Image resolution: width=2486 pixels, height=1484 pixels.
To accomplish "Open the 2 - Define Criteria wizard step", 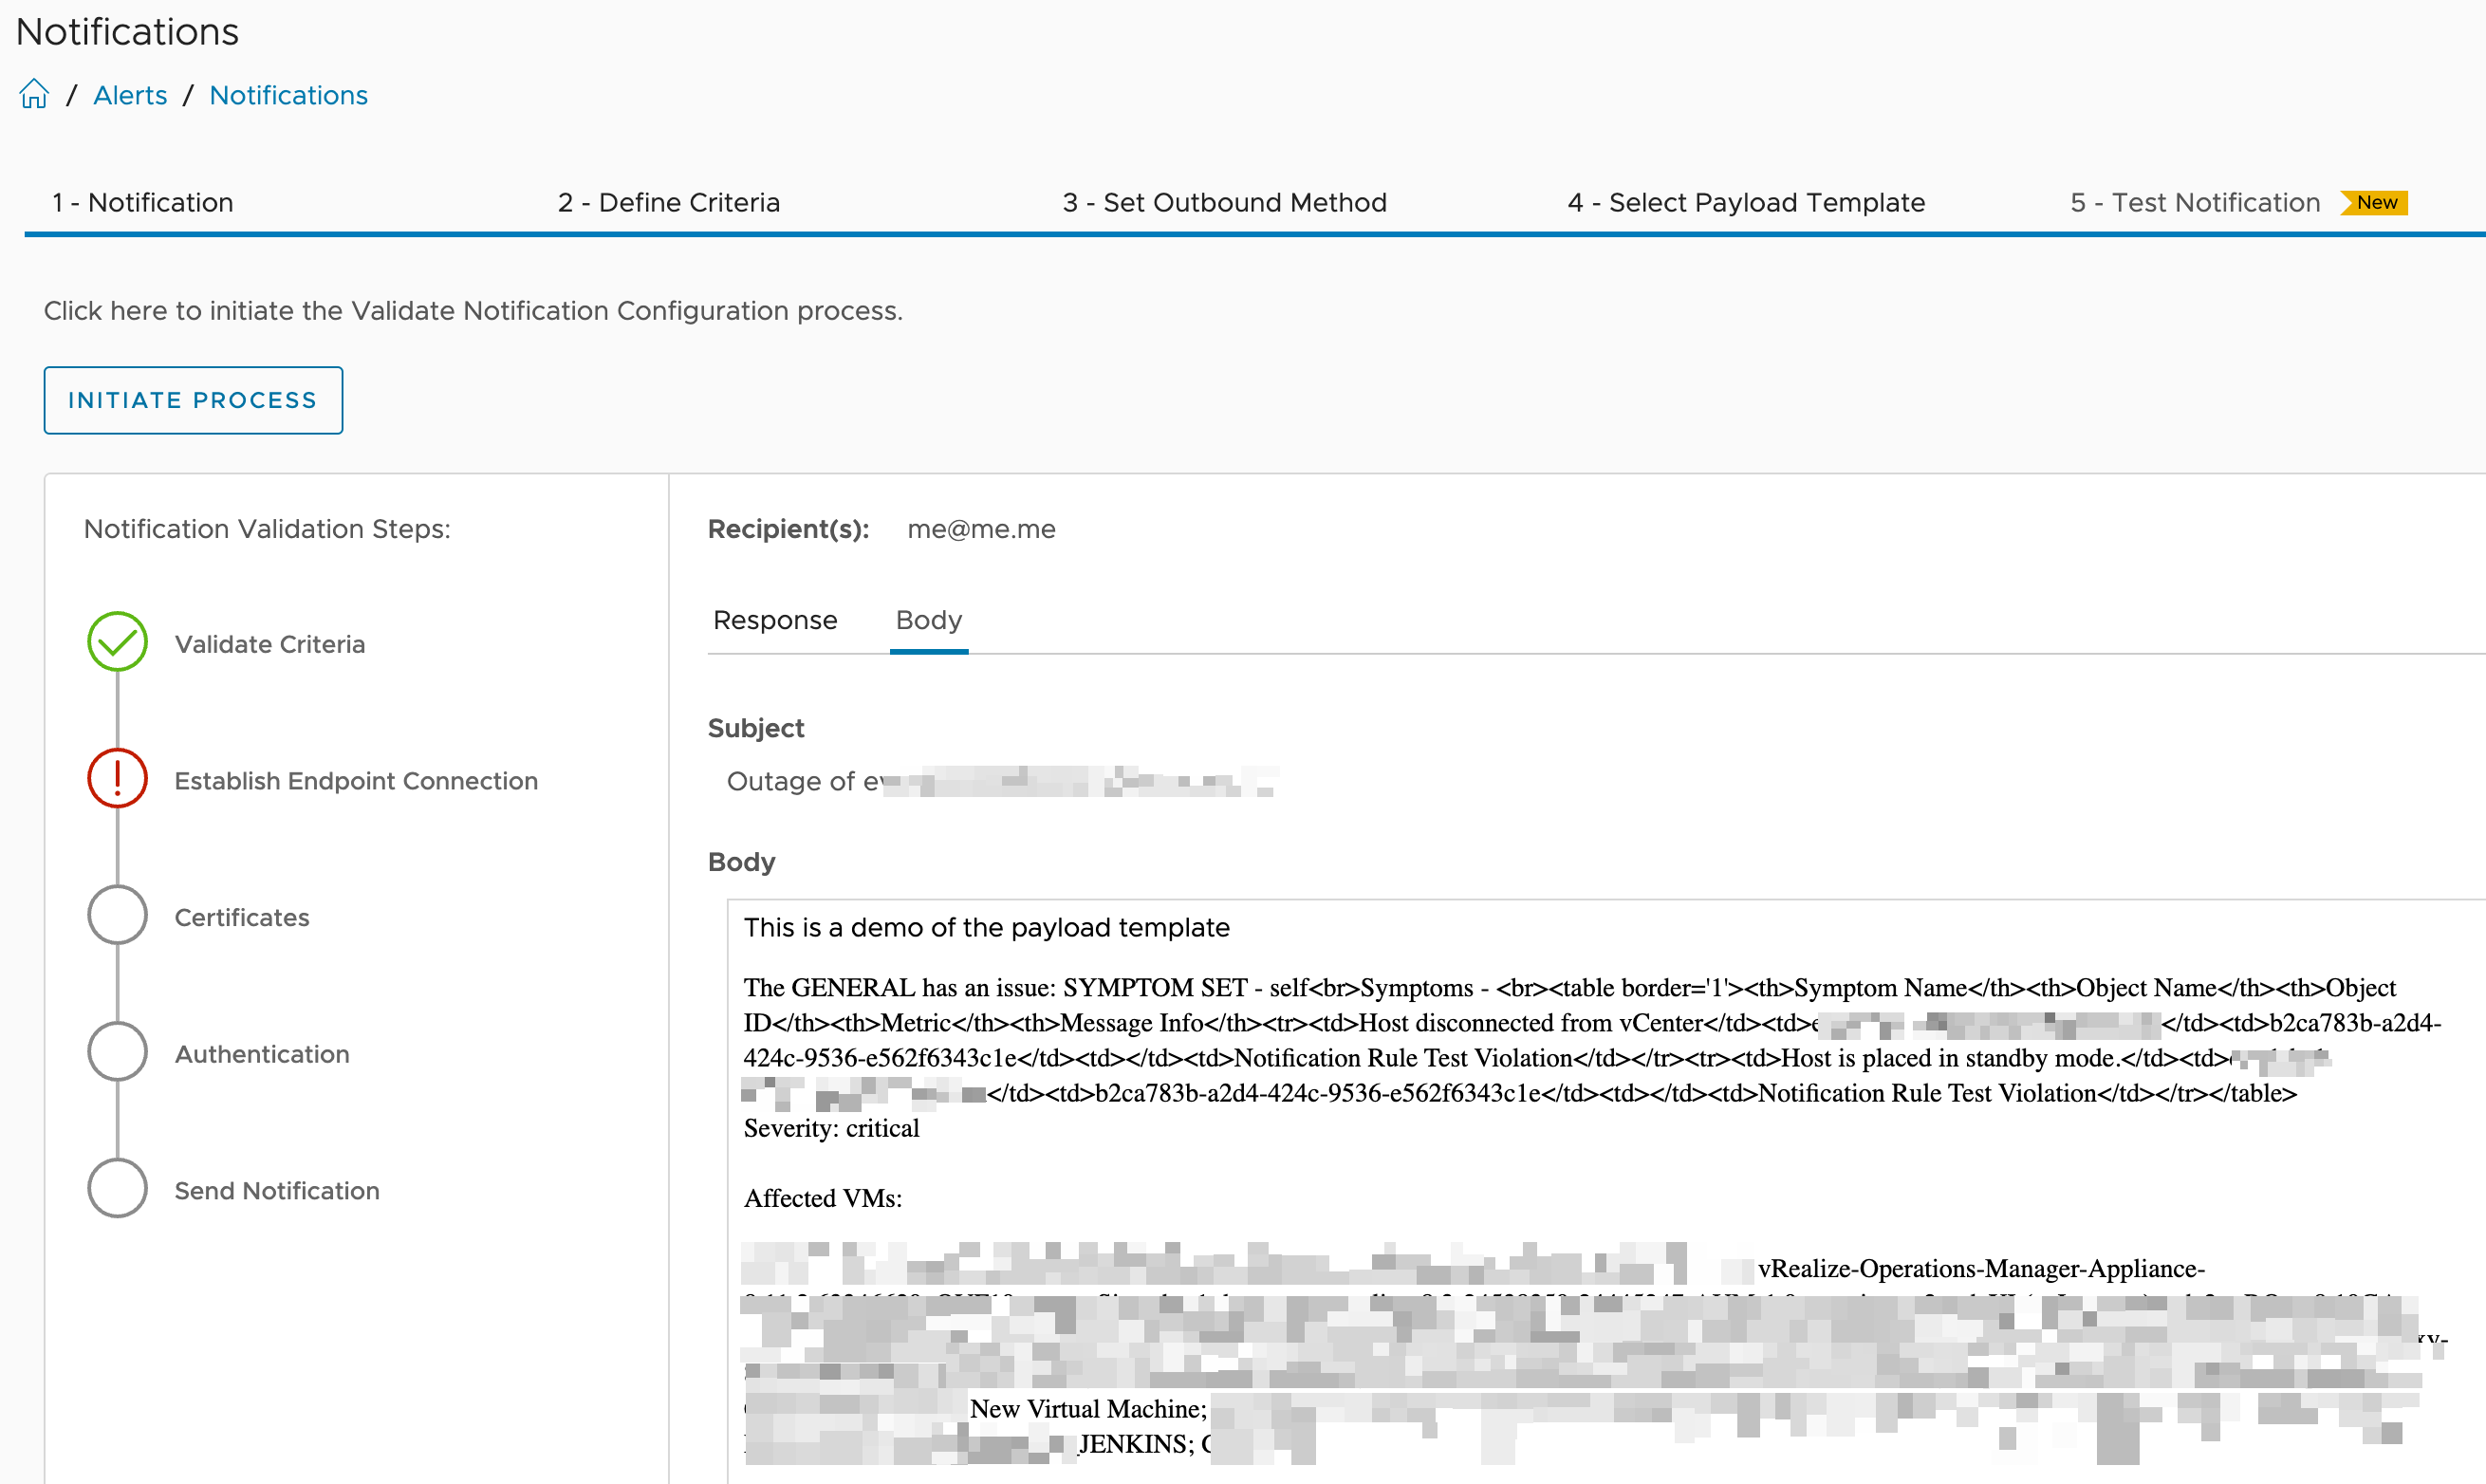I will point(668,202).
